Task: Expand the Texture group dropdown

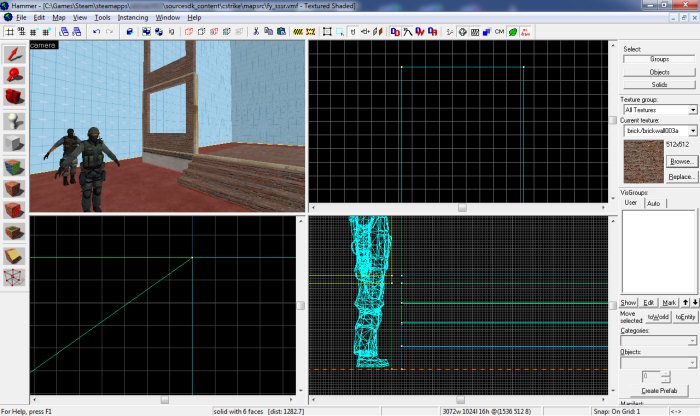Action: [x=692, y=110]
